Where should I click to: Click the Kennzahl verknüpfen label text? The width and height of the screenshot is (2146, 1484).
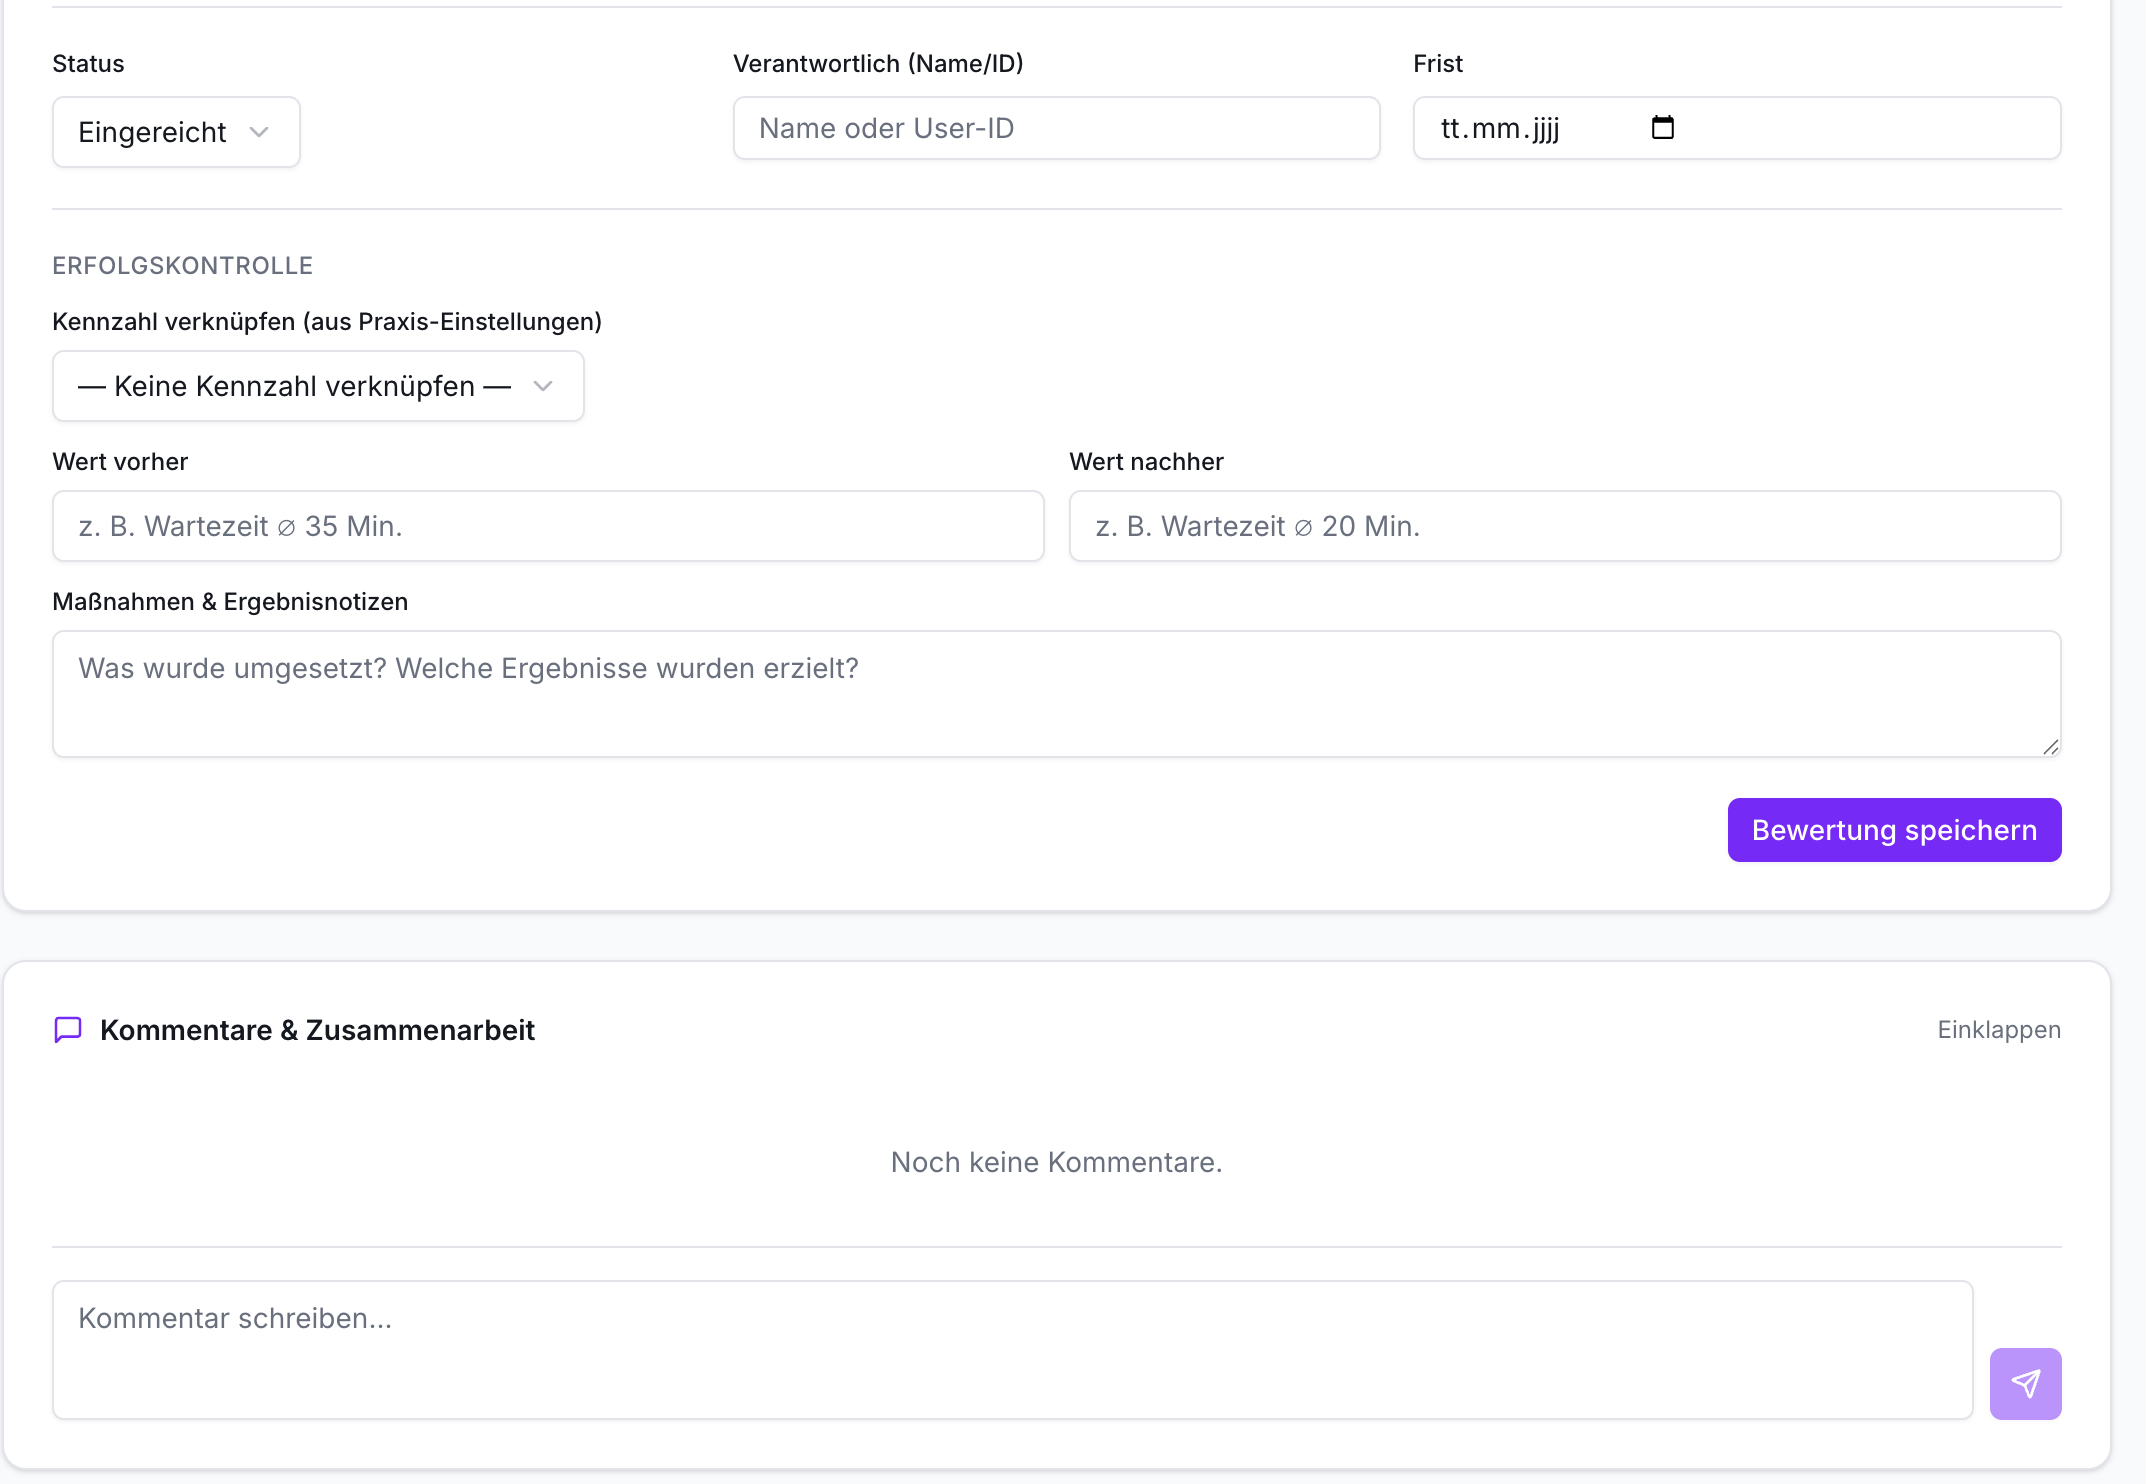point(327,322)
